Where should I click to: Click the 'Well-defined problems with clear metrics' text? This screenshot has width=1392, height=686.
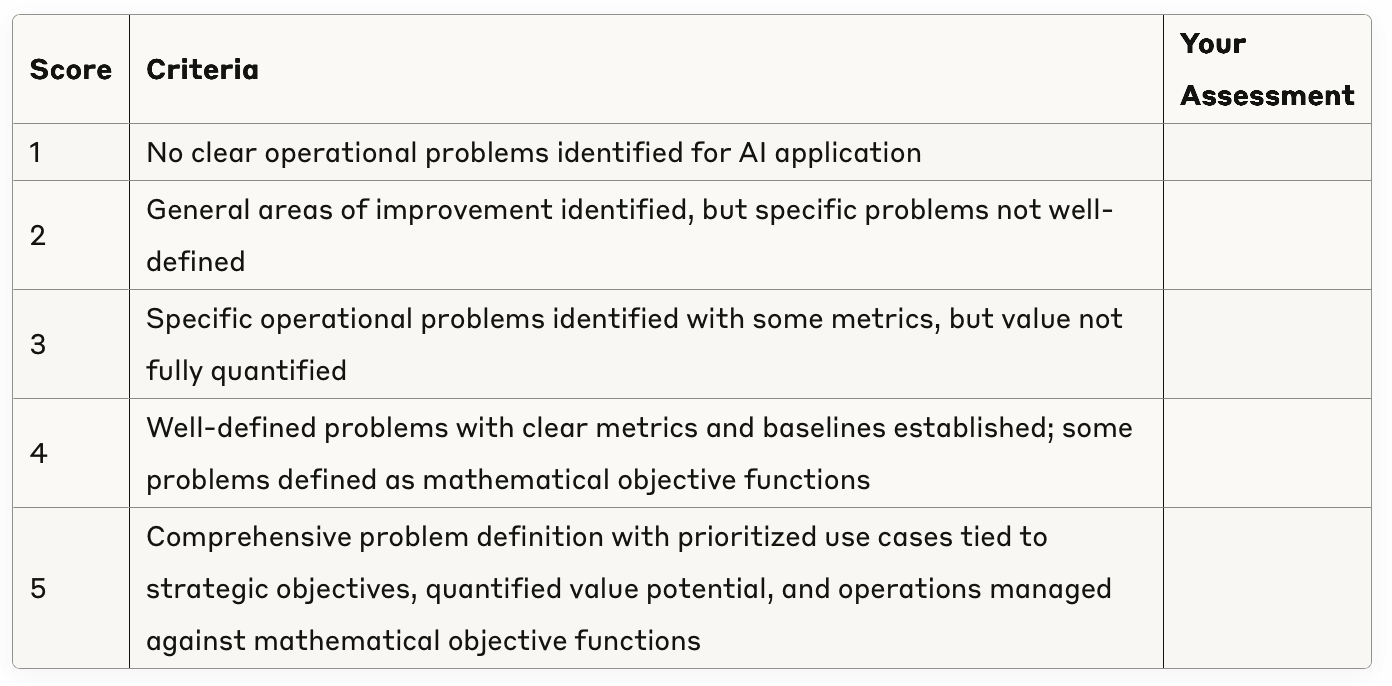(x=639, y=428)
